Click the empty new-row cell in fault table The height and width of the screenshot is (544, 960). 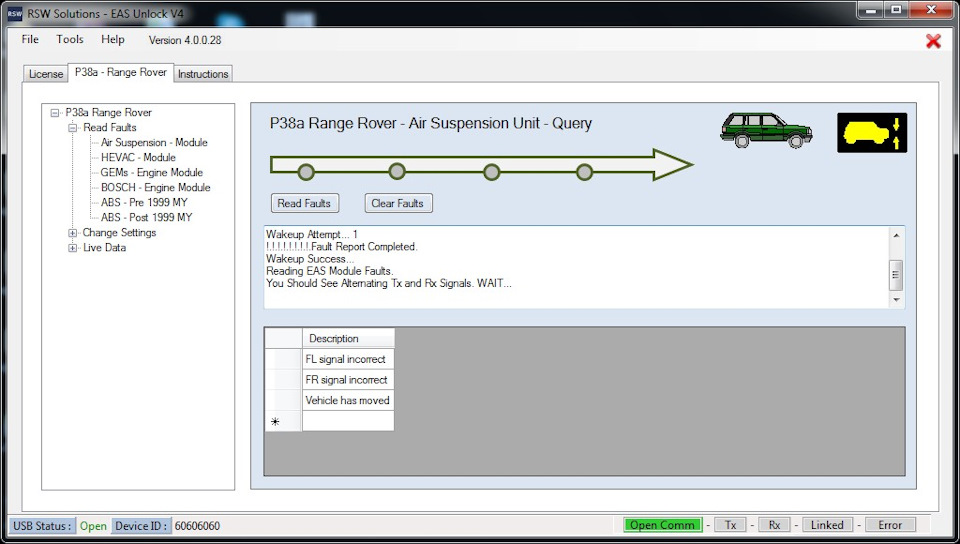tap(348, 421)
